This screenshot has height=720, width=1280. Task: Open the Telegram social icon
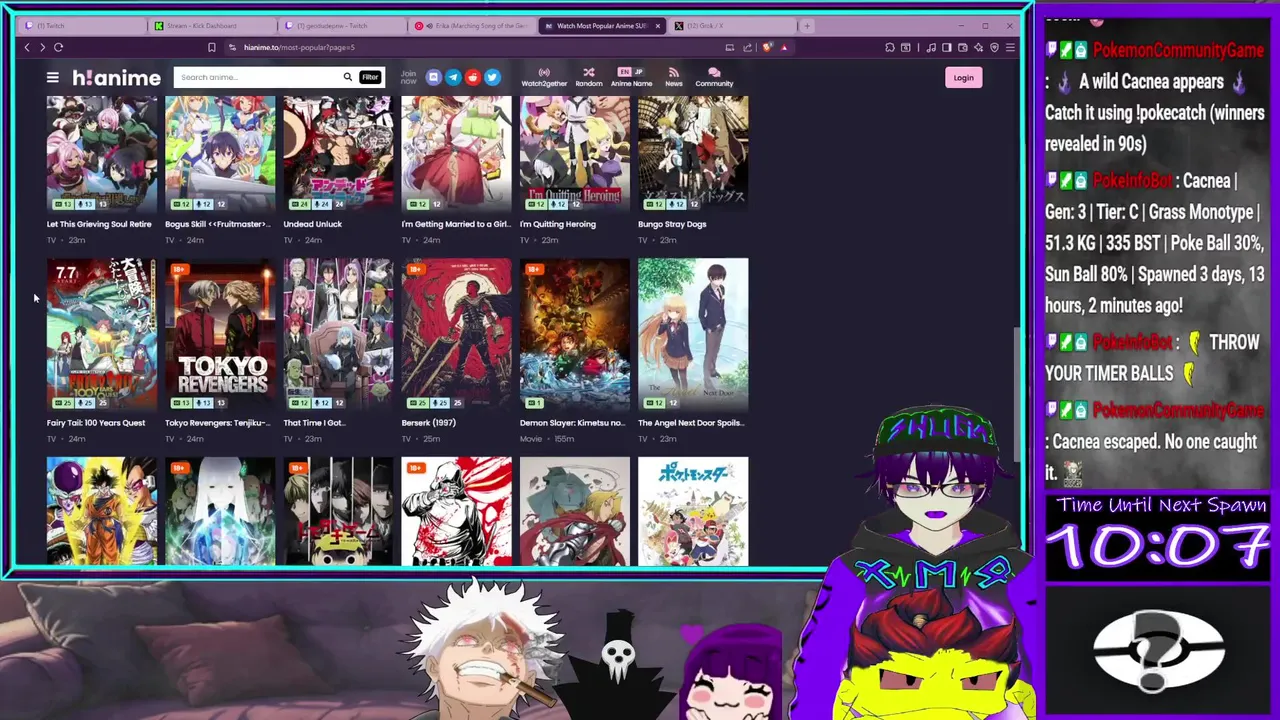pyautogui.click(x=453, y=77)
